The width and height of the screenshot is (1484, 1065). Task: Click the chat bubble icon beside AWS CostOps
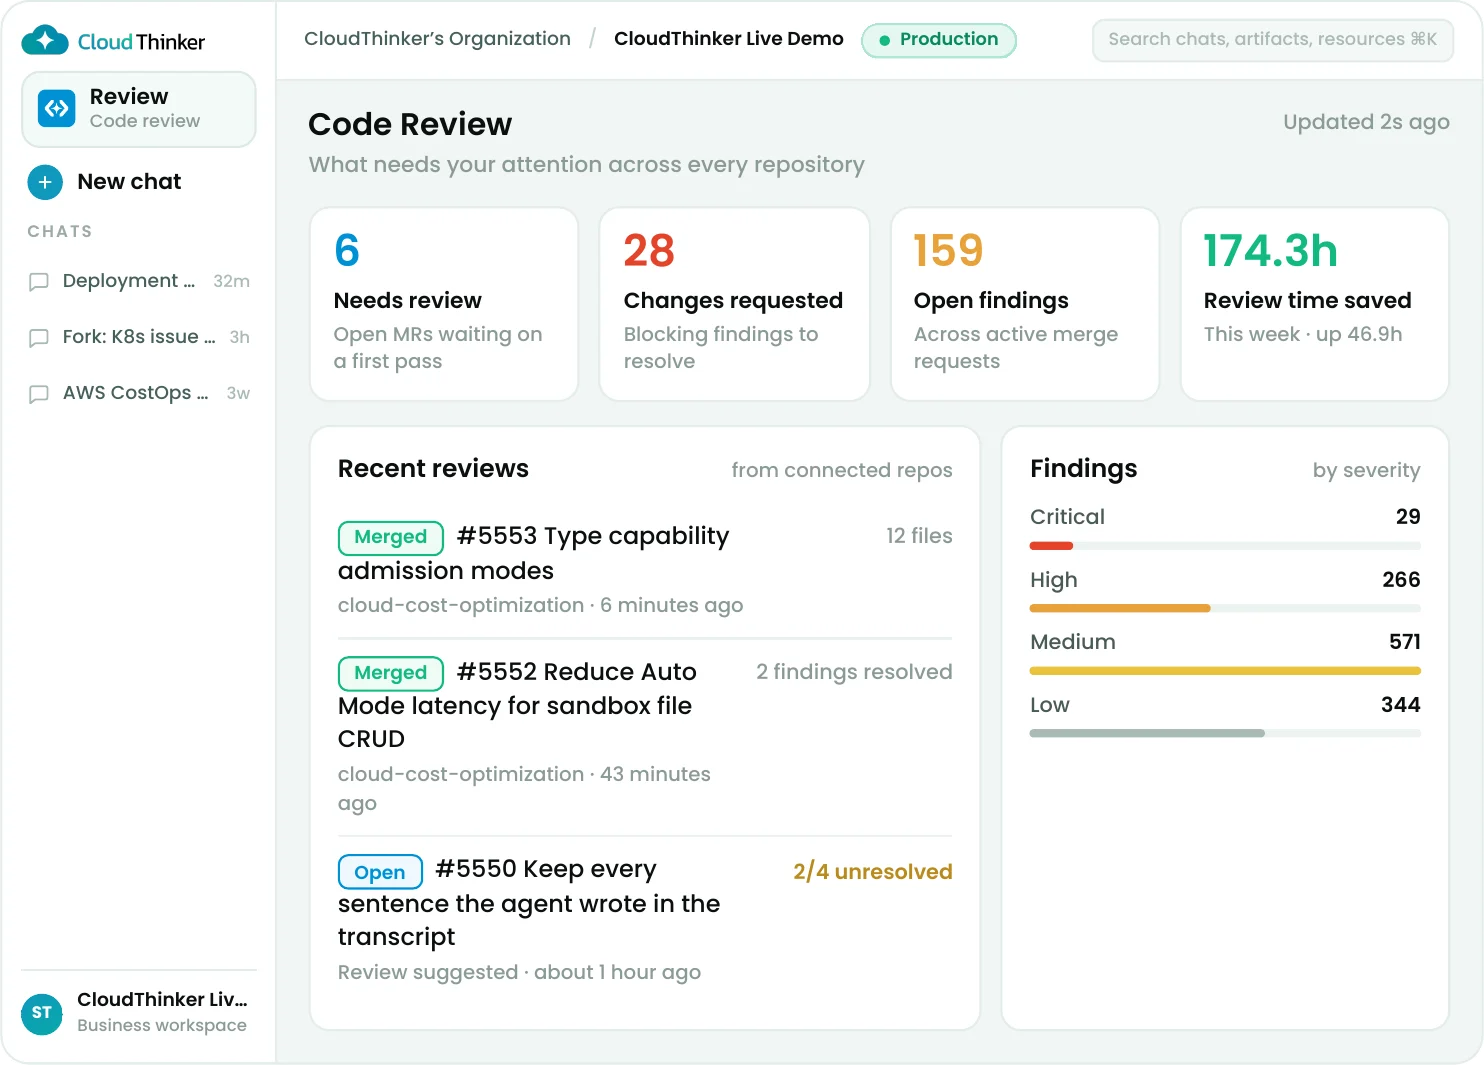tap(39, 394)
